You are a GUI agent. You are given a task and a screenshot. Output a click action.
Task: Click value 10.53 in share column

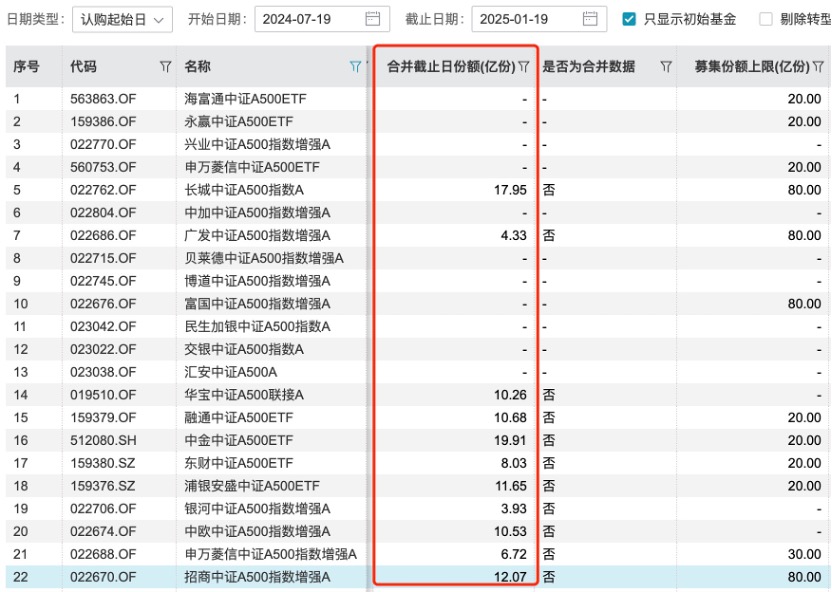tap(510, 532)
